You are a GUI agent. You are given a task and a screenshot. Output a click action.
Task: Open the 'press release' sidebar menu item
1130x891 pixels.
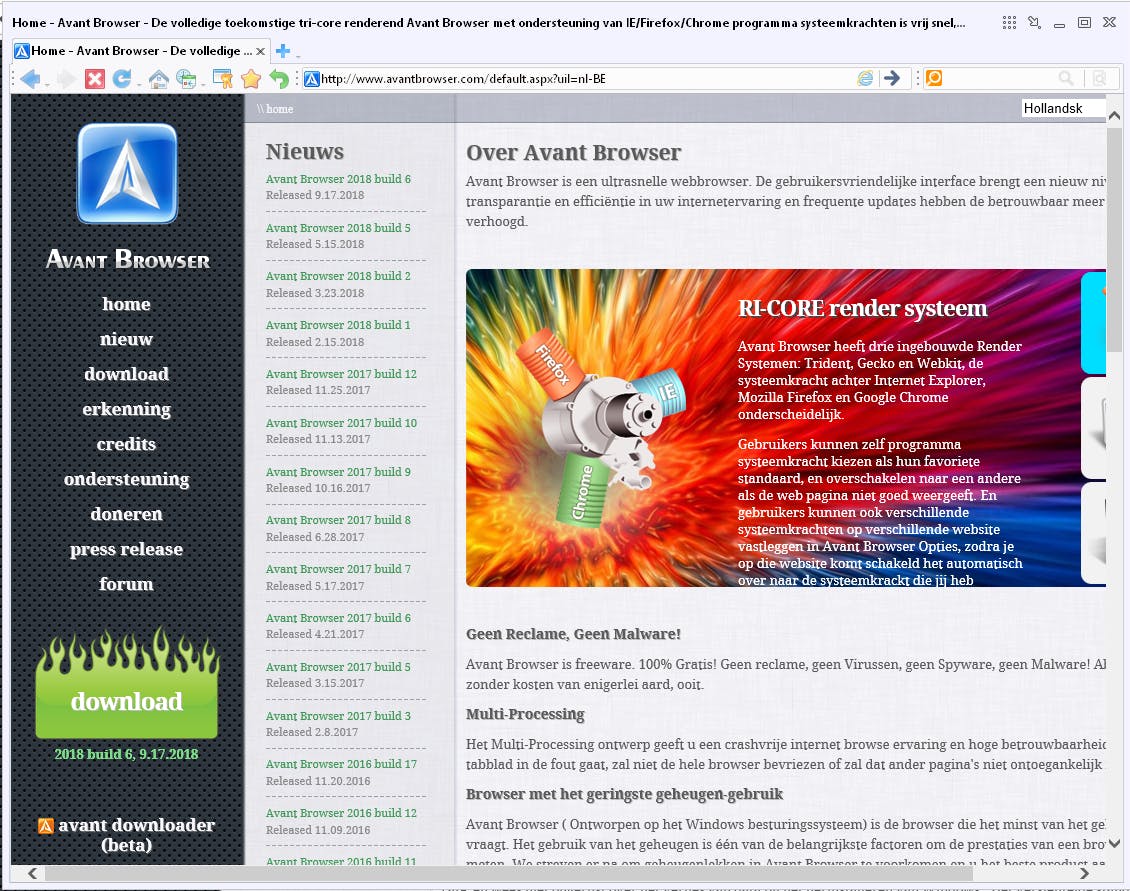pyautogui.click(x=126, y=549)
